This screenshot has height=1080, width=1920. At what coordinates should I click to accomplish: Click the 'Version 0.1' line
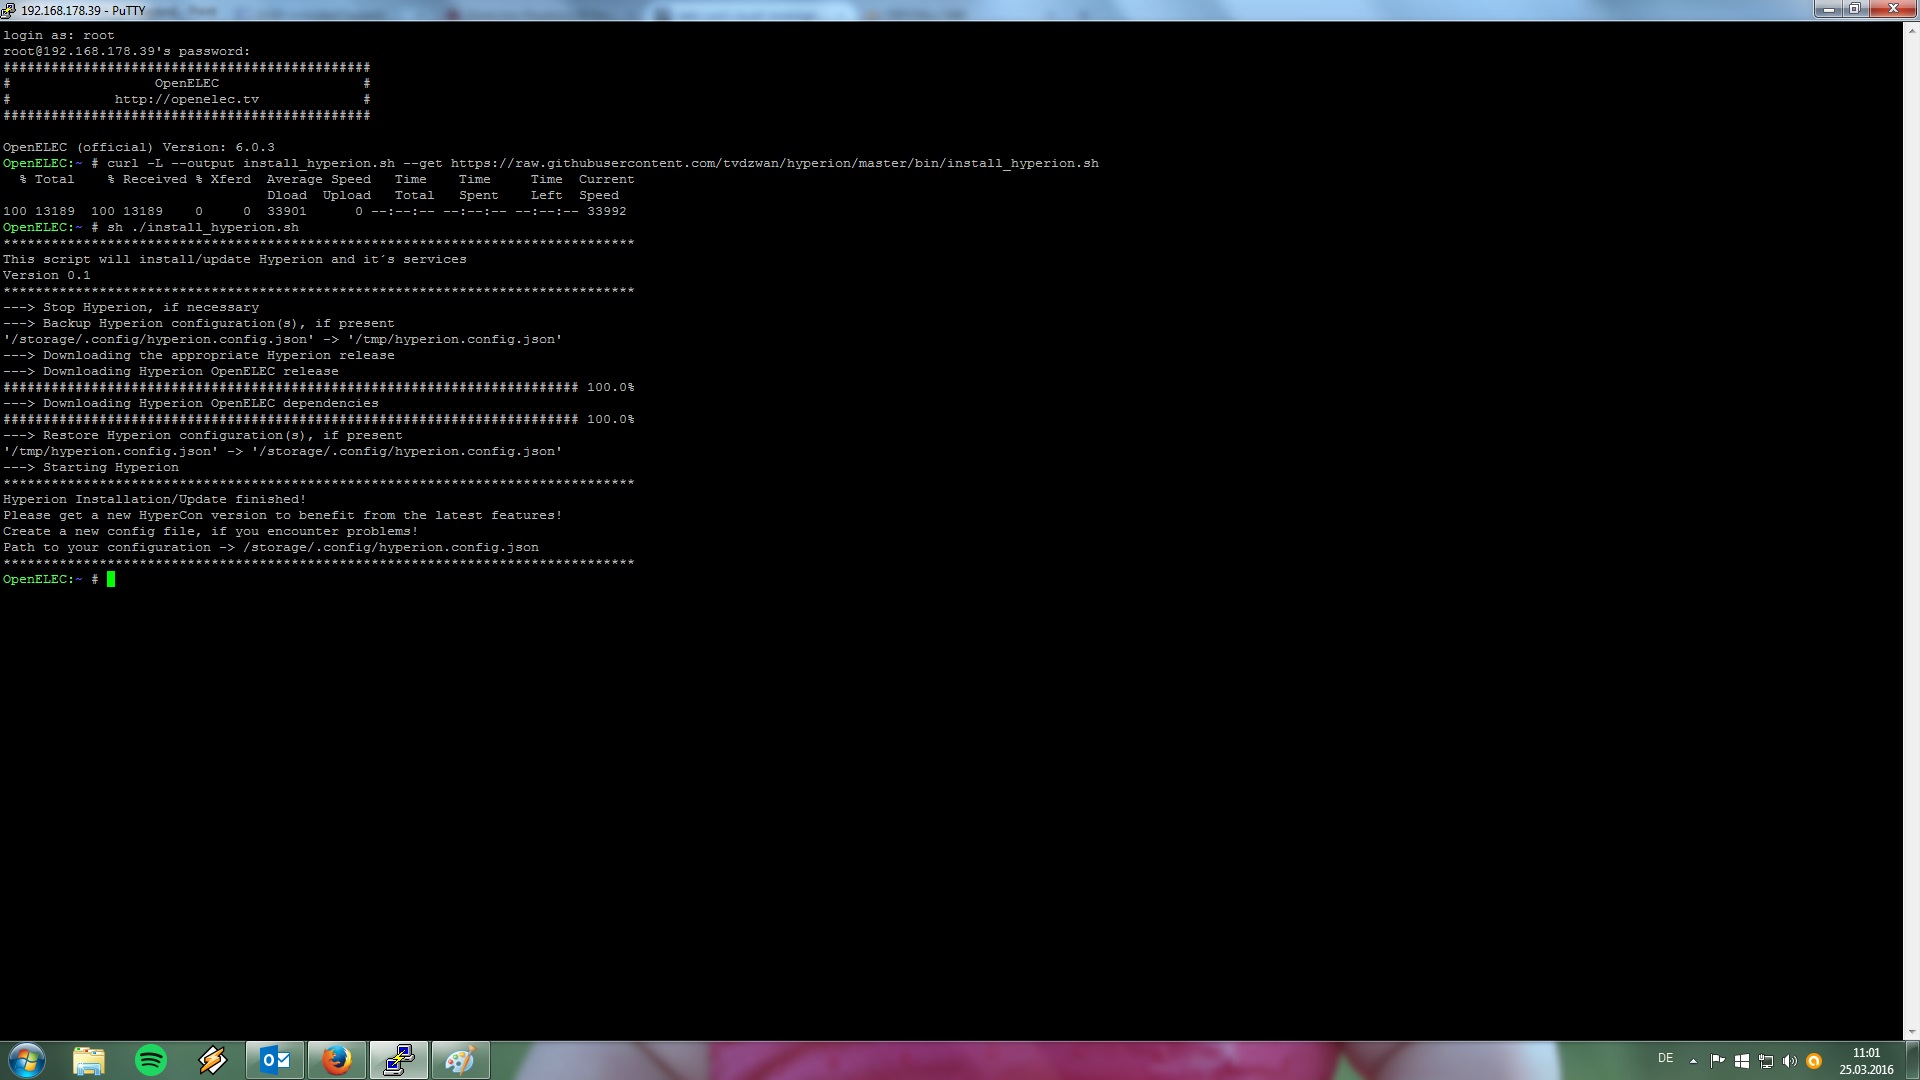tap(47, 275)
